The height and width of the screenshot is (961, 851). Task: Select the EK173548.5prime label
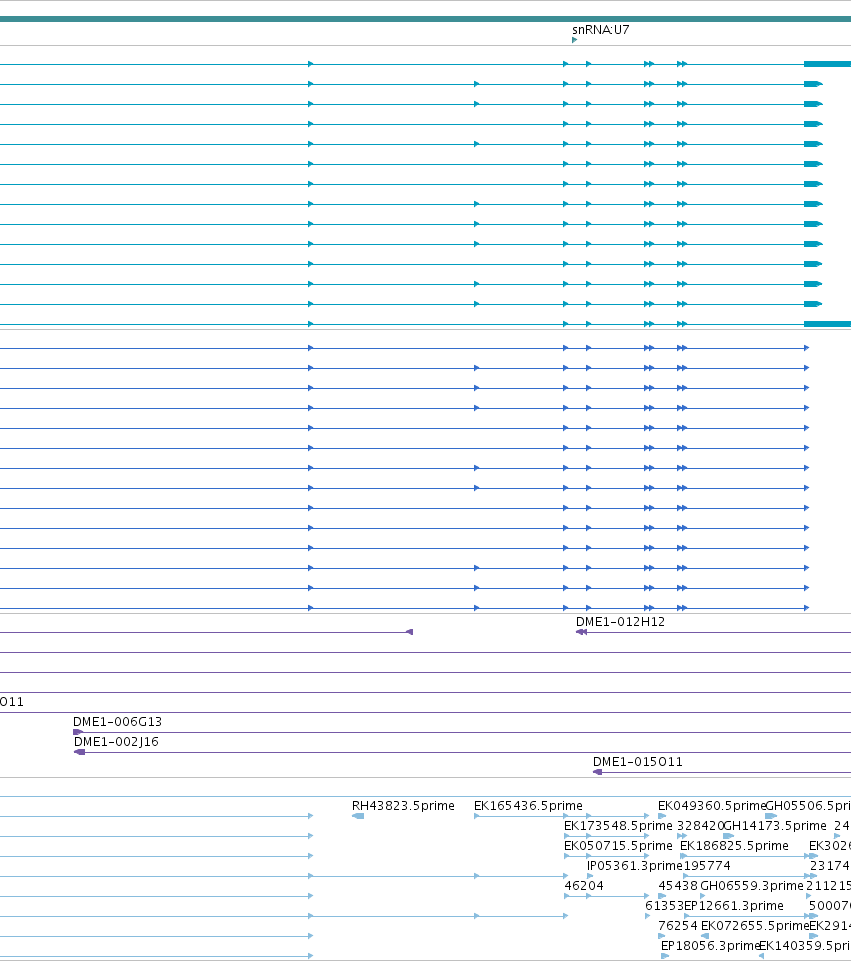coord(618,826)
